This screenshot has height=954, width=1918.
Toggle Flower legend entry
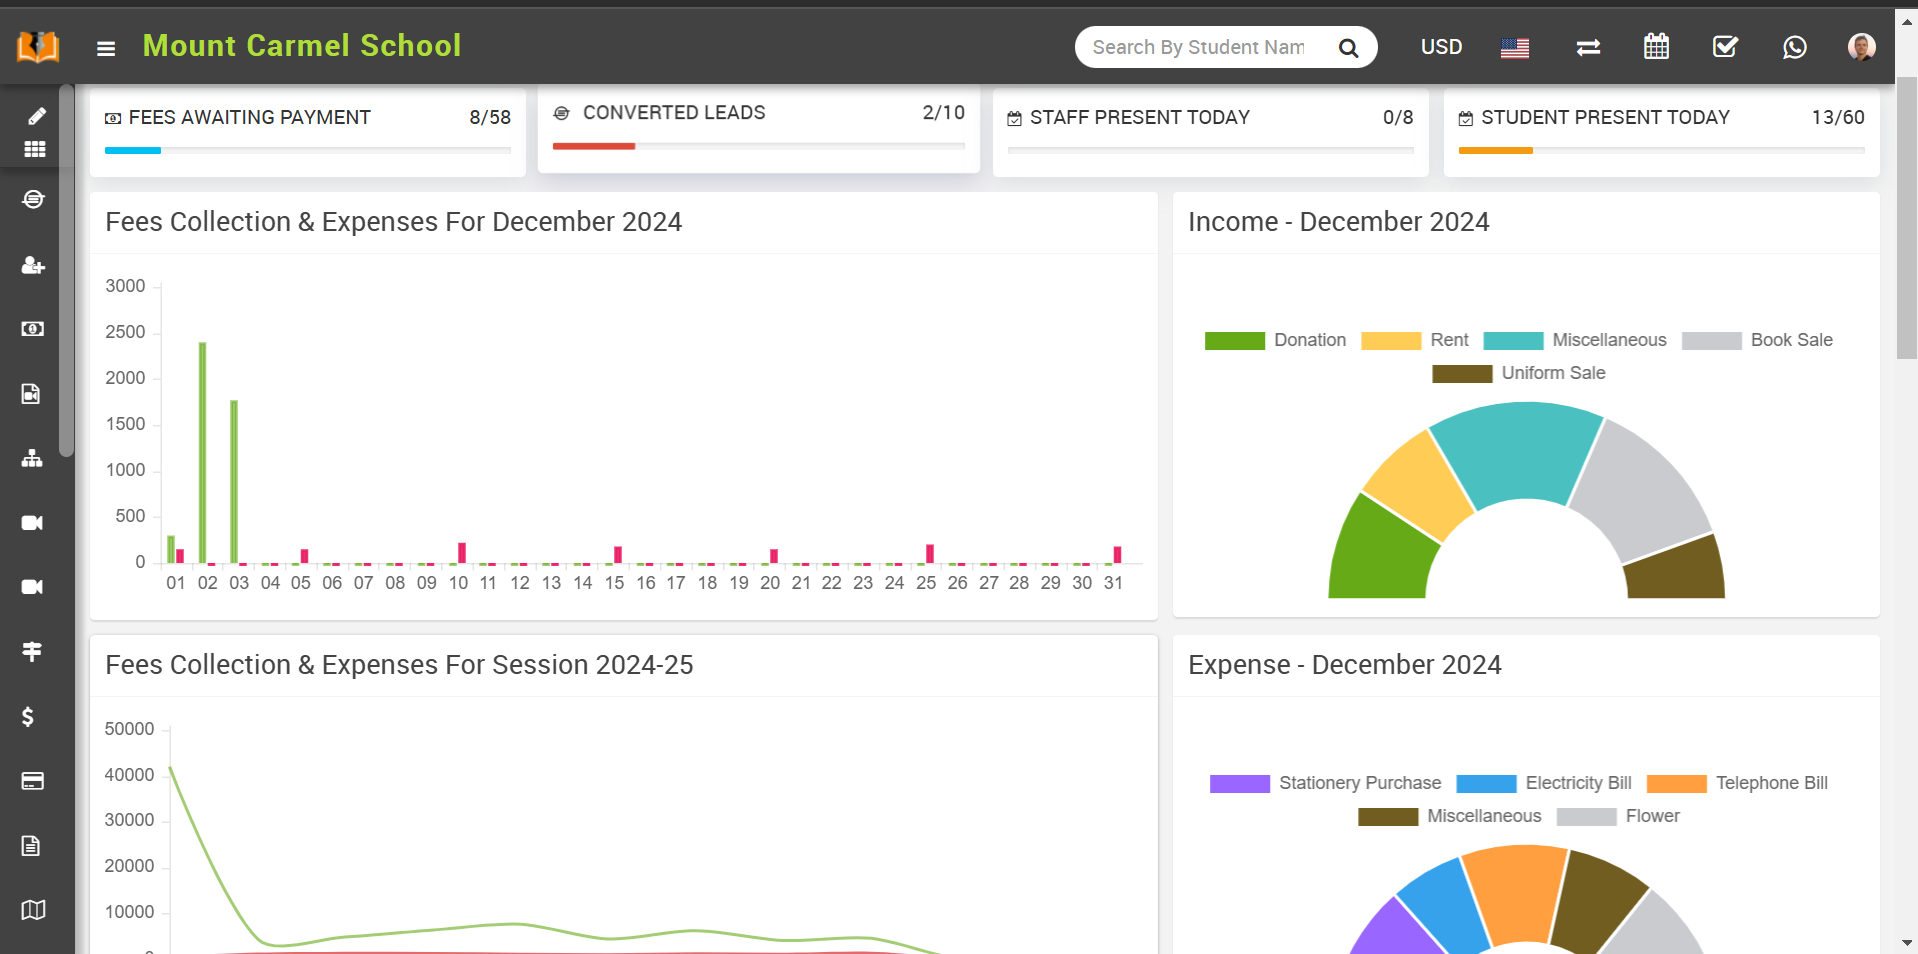point(1618,816)
